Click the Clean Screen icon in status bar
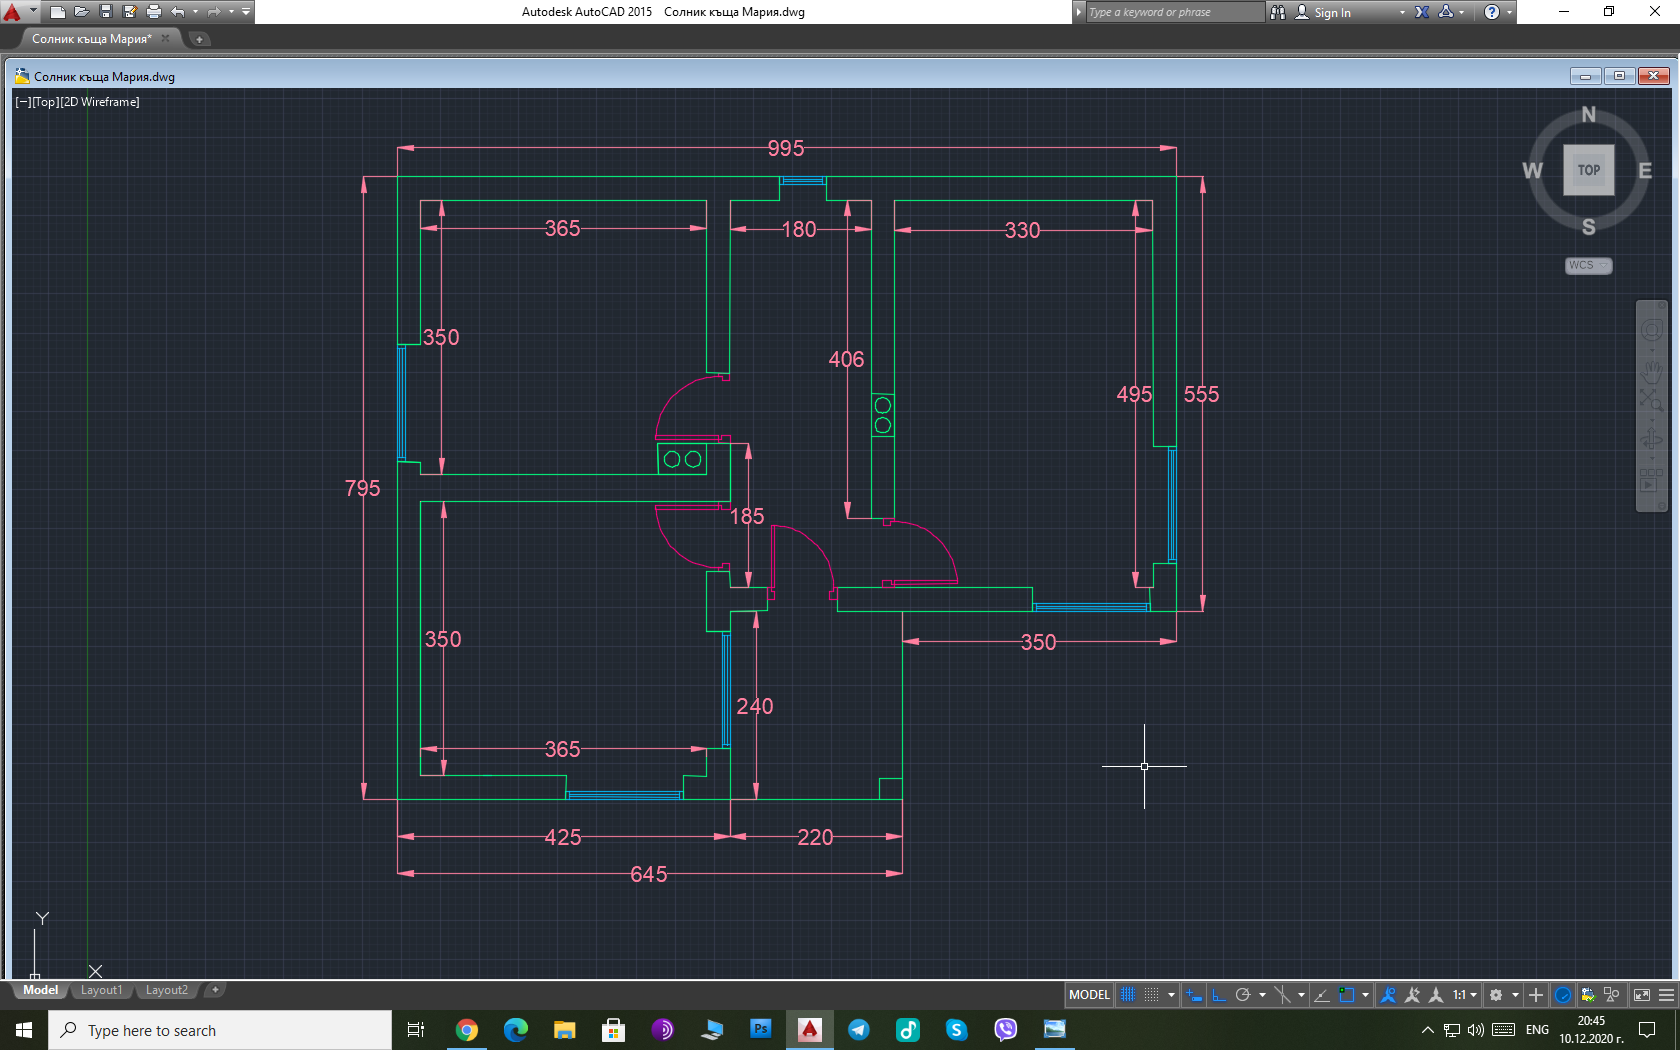This screenshot has height=1050, width=1680. pyautogui.click(x=1642, y=995)
